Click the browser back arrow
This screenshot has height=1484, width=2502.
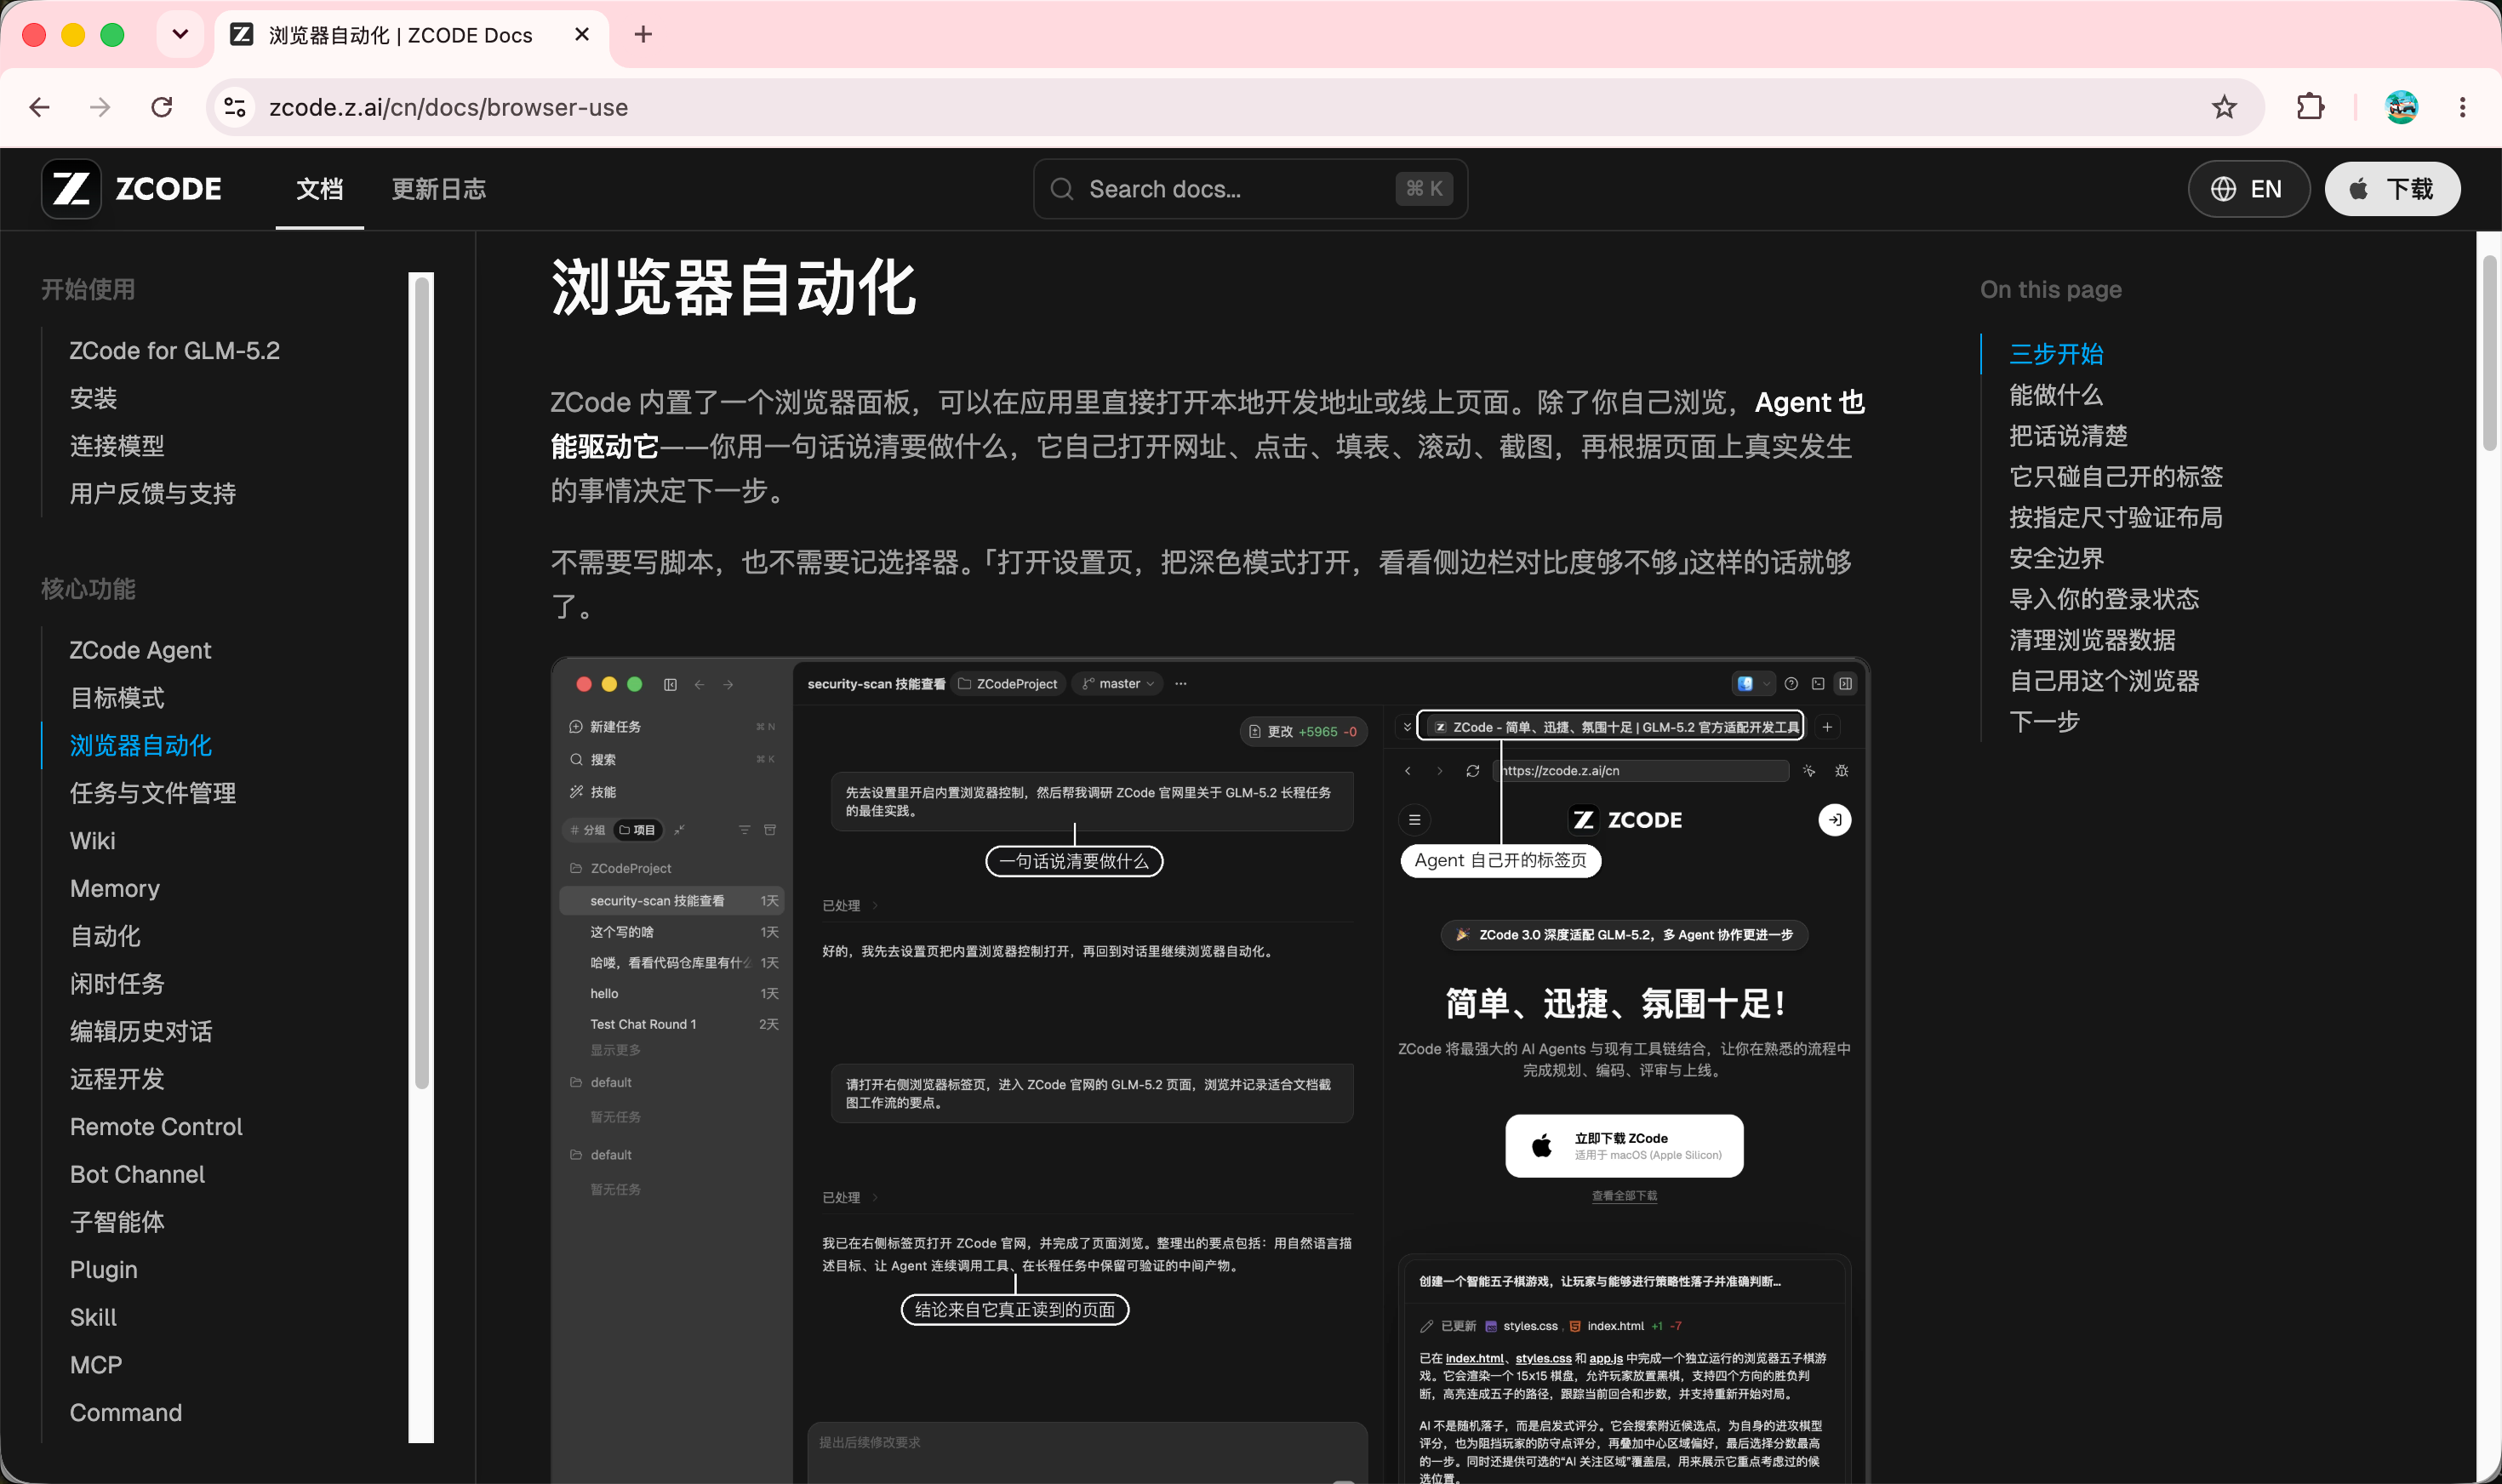[40, 107]
